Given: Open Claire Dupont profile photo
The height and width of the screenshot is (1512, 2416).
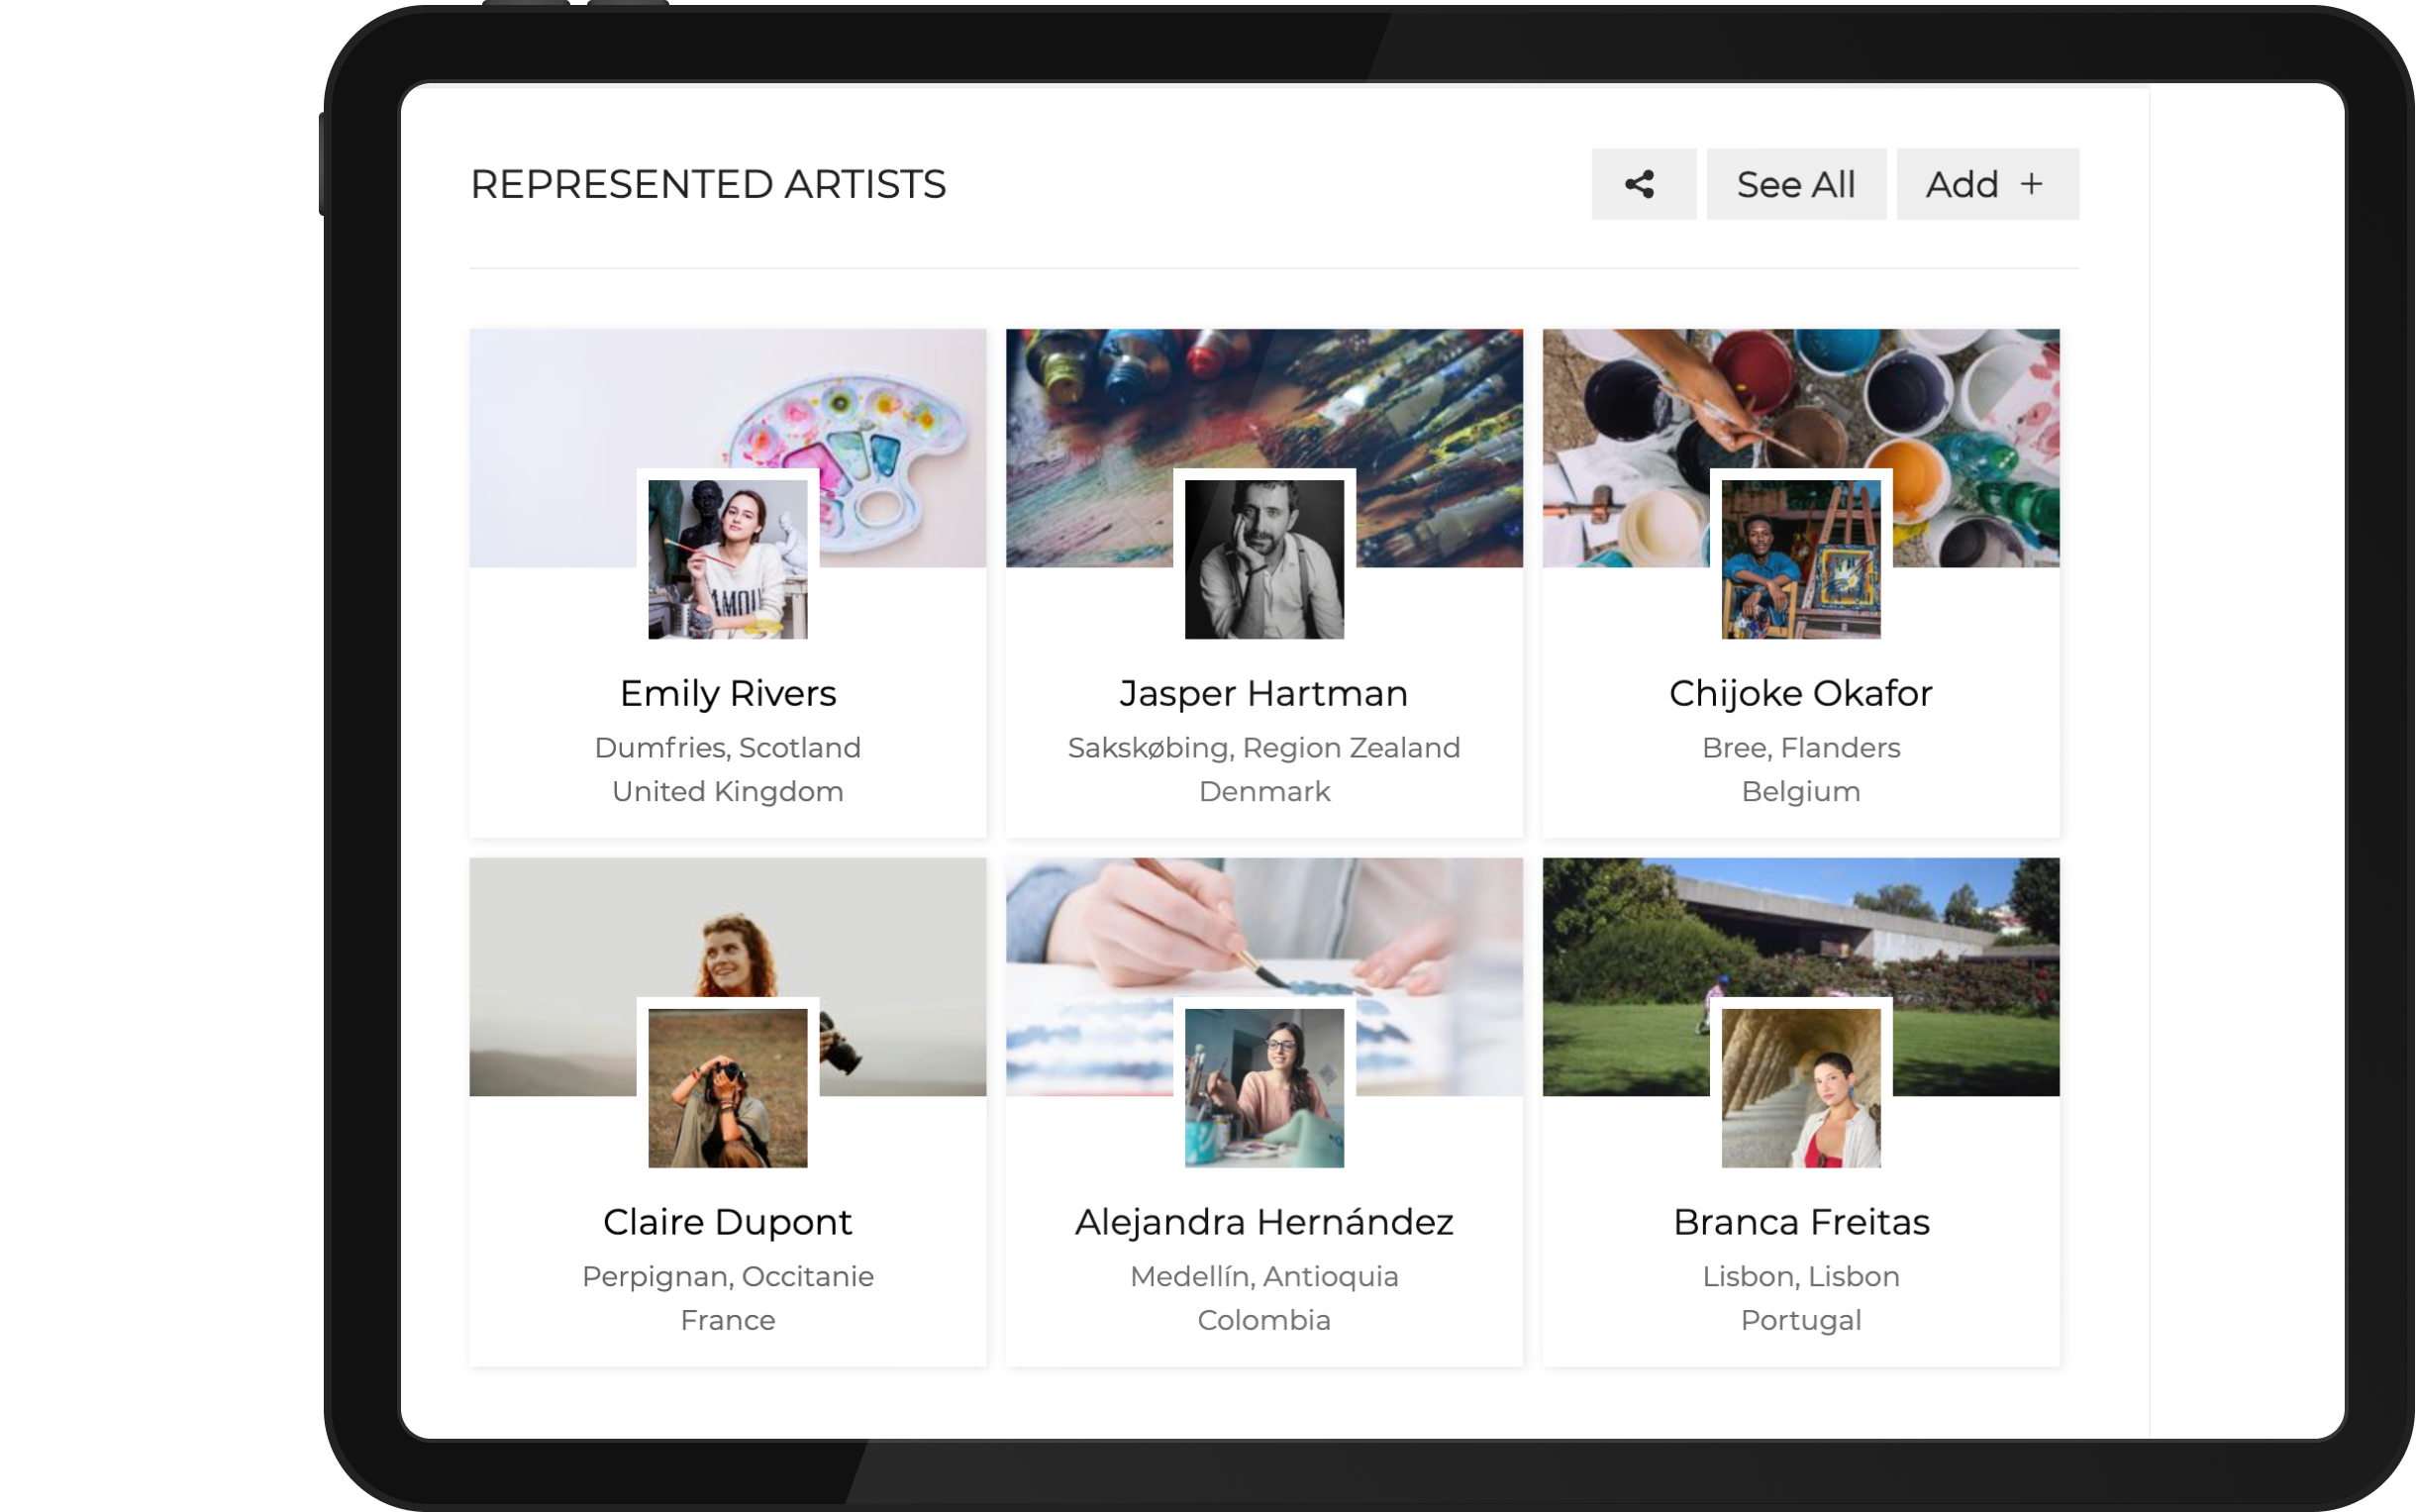Looking at the screenshot, I should pos(728,1088).
